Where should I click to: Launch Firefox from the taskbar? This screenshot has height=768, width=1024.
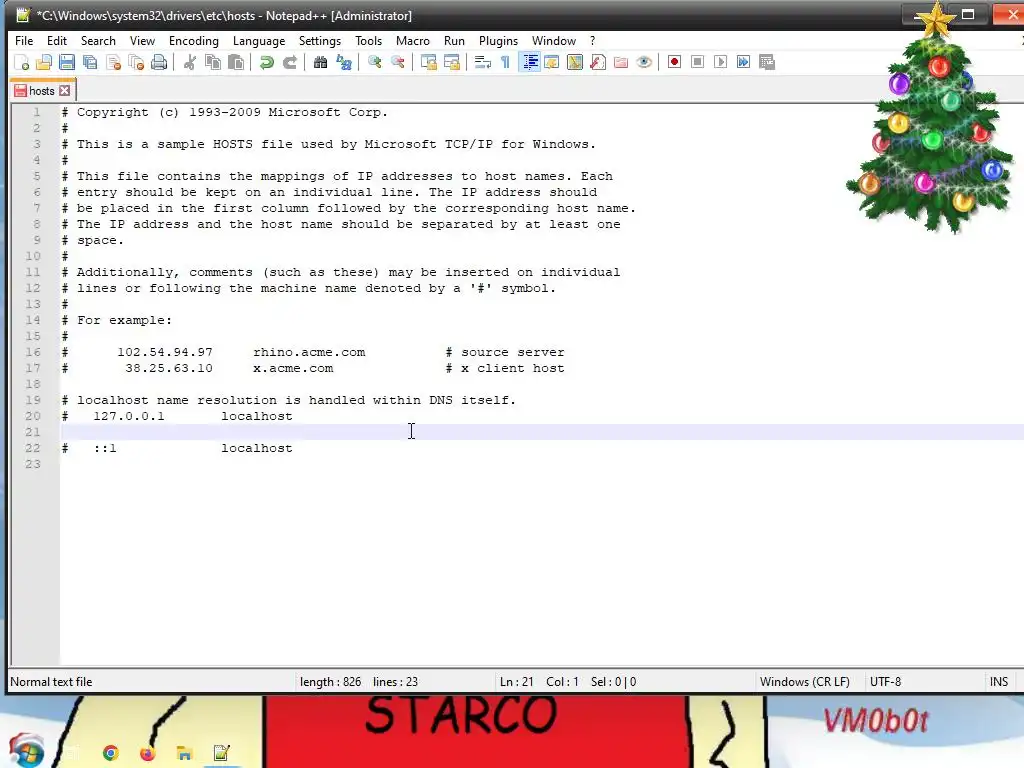[148, 753]
